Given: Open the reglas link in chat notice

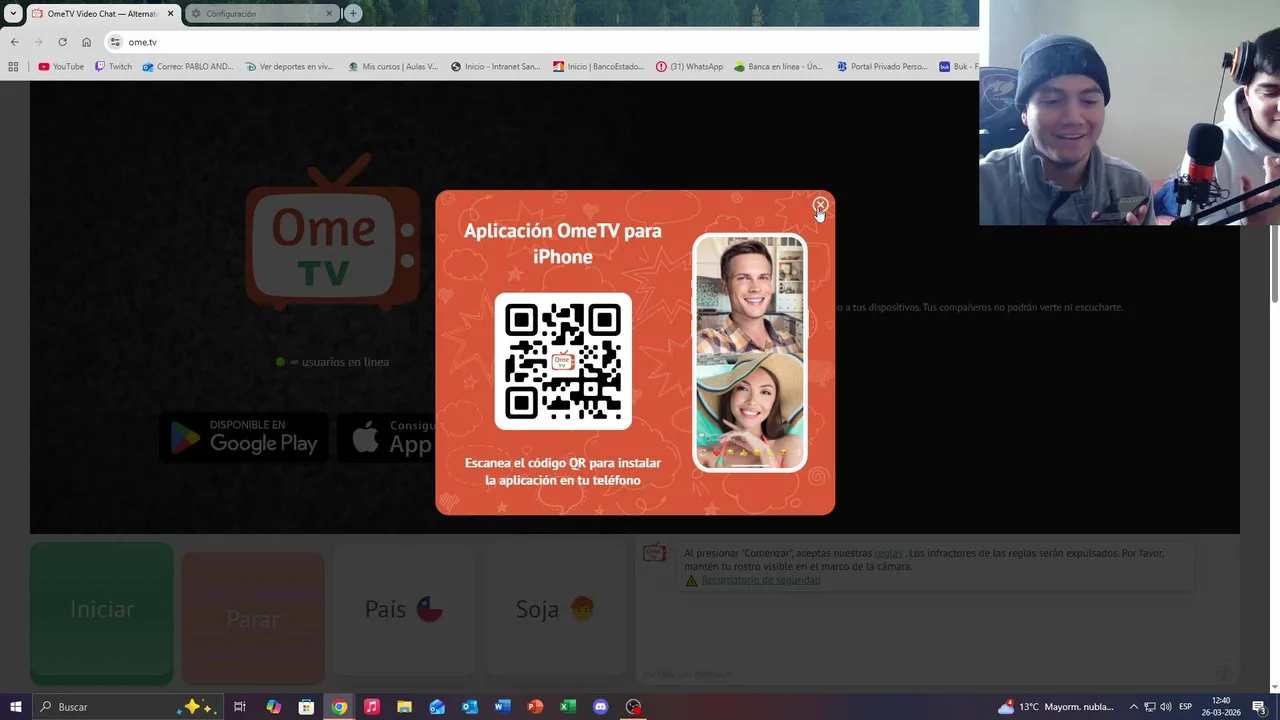Looking at the screenshot, I should pyautogui.click(x=888, y=553).
